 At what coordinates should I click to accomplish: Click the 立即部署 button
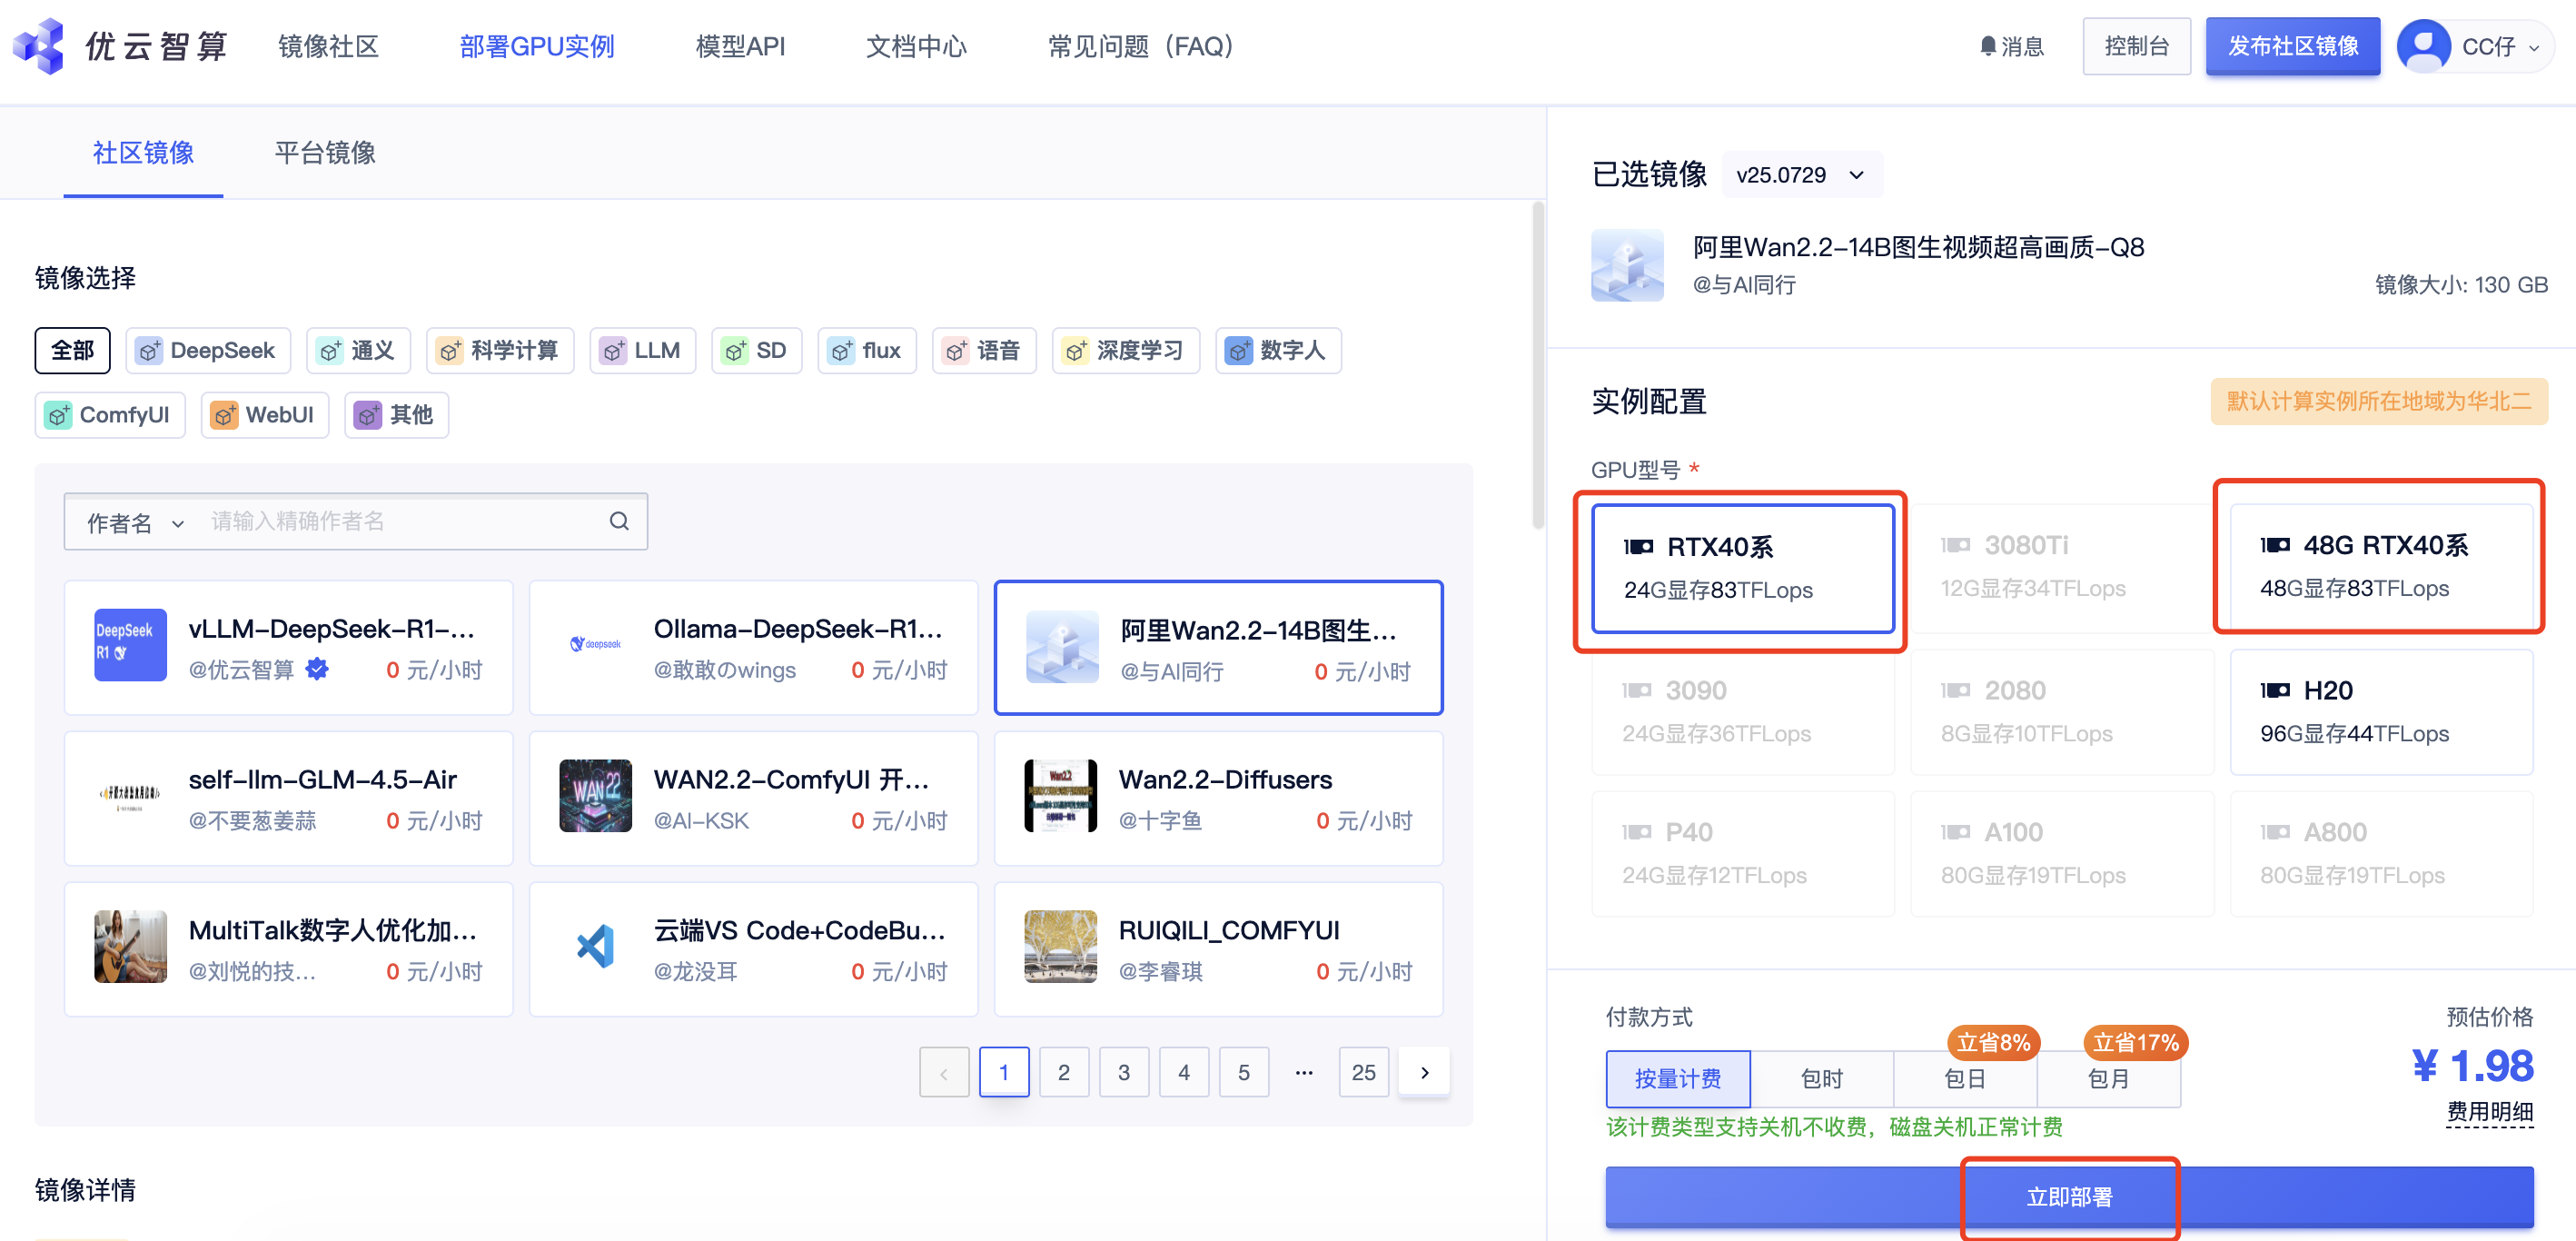(x=2069, y=1196)
